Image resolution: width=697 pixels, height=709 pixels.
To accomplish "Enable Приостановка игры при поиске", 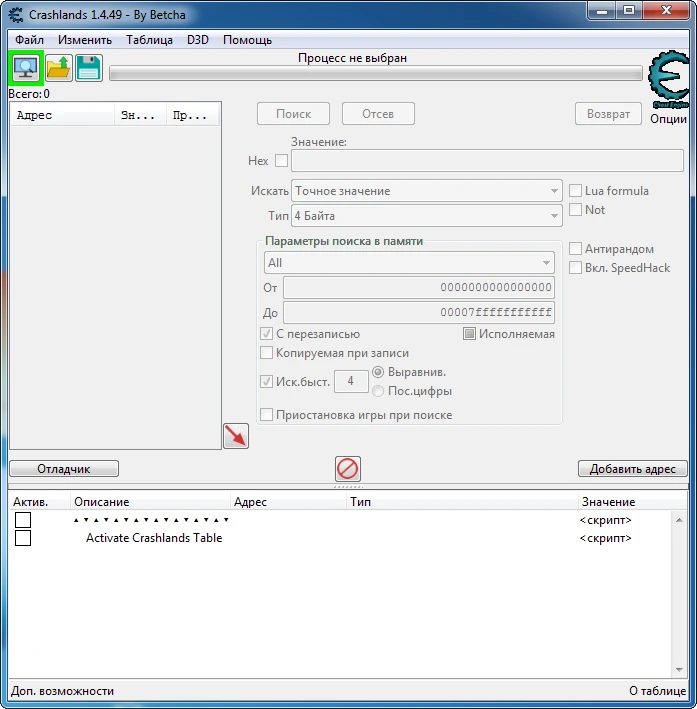I will click(x=266, y=415).
